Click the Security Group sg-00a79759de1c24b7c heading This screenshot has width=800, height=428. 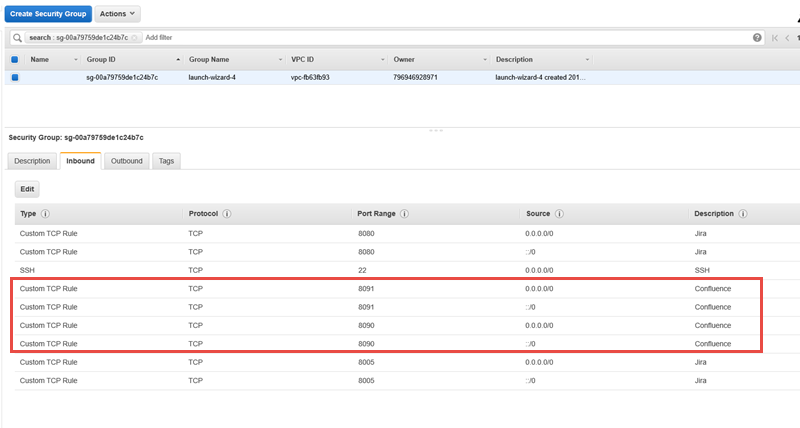76,138
